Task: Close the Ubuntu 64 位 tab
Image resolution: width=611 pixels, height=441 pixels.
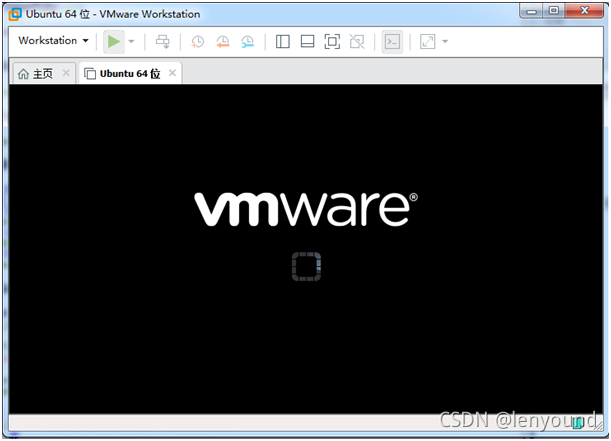Action: tap(172, 73)
